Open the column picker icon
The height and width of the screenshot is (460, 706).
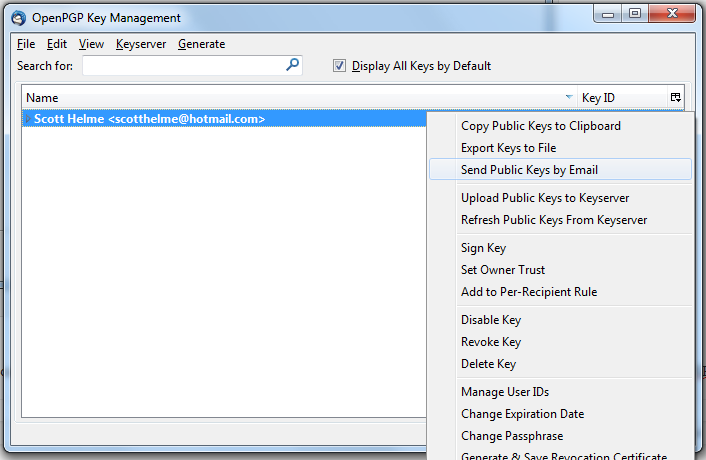[675, 97]
